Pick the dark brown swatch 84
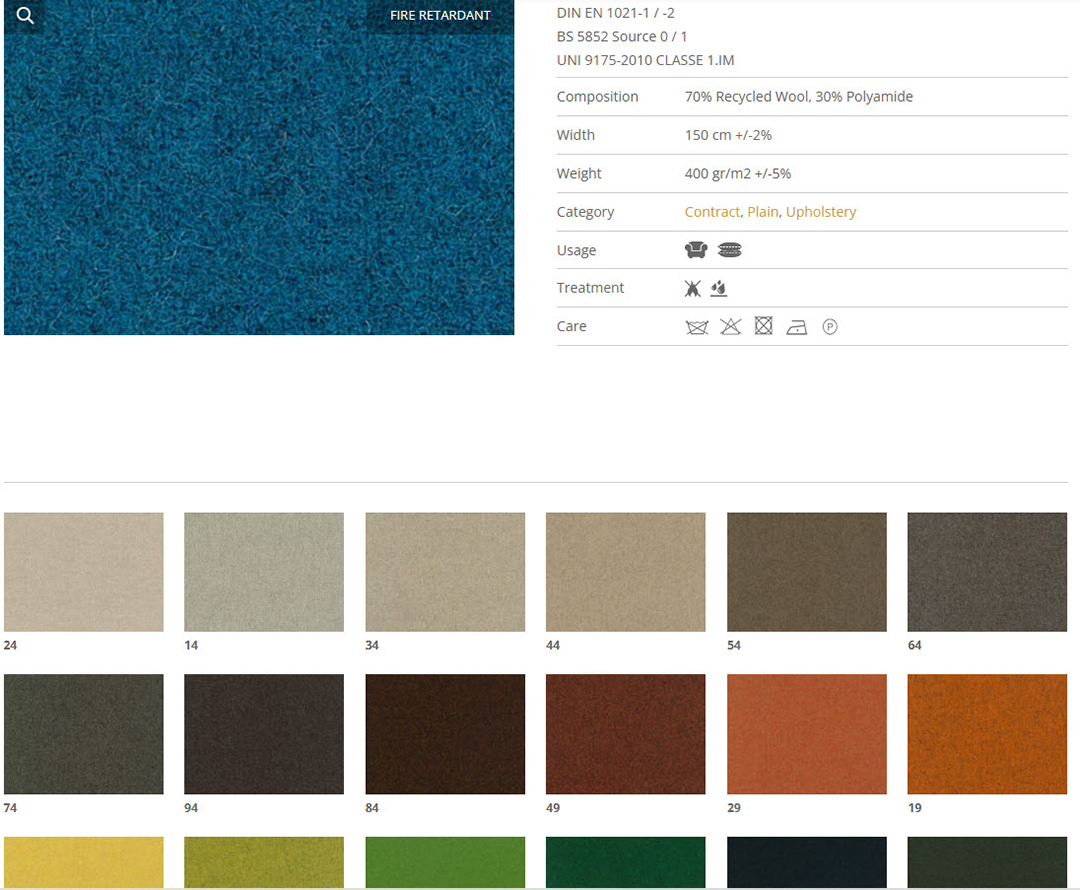 pos(445,734)
